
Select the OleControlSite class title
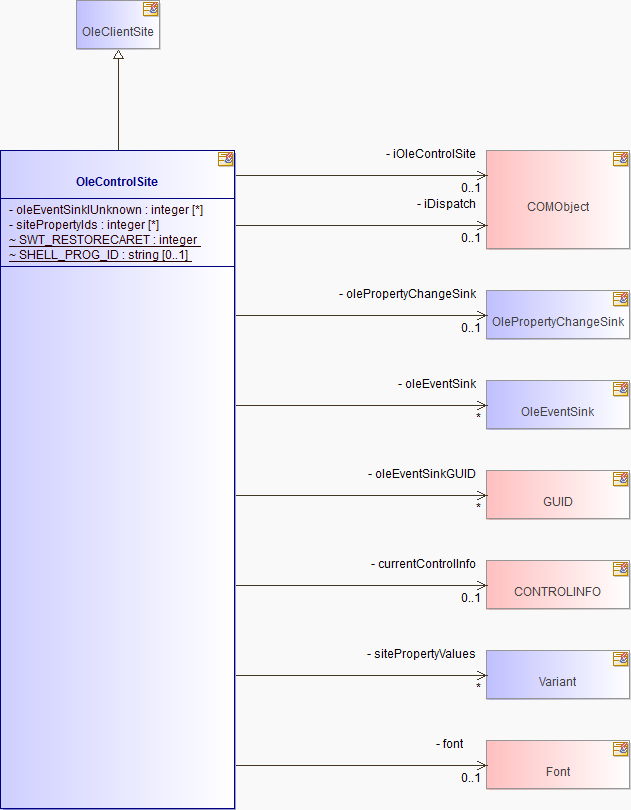coord(117,182)
